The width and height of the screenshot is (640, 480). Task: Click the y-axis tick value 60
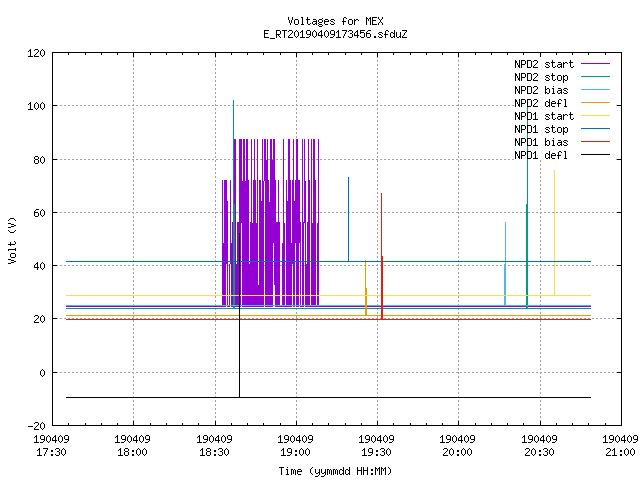(x=40, y=213)
